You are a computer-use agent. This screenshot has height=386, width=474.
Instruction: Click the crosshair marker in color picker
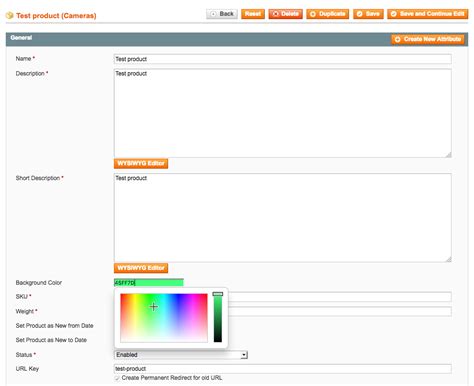[153, 307]
